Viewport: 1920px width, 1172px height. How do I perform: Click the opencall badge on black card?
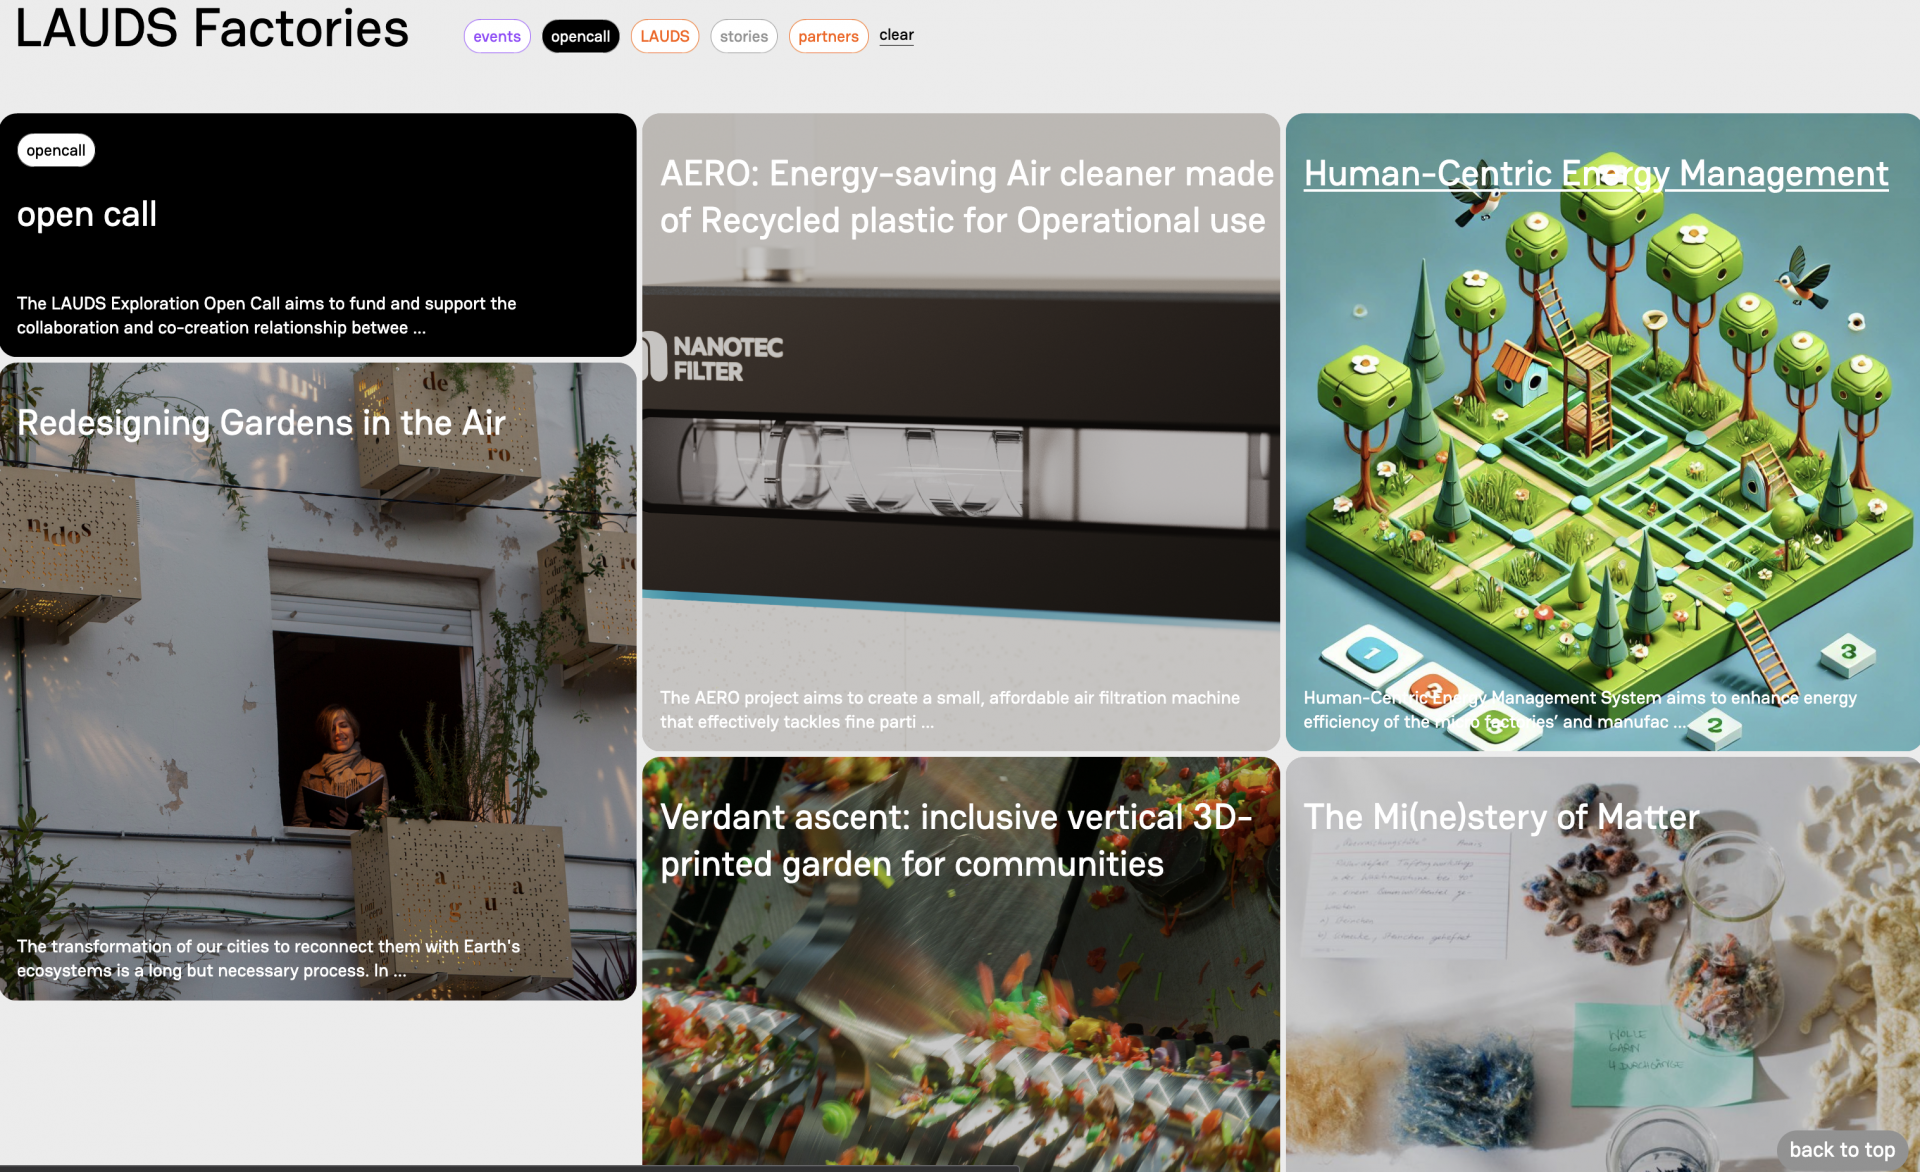click(56, 151)
